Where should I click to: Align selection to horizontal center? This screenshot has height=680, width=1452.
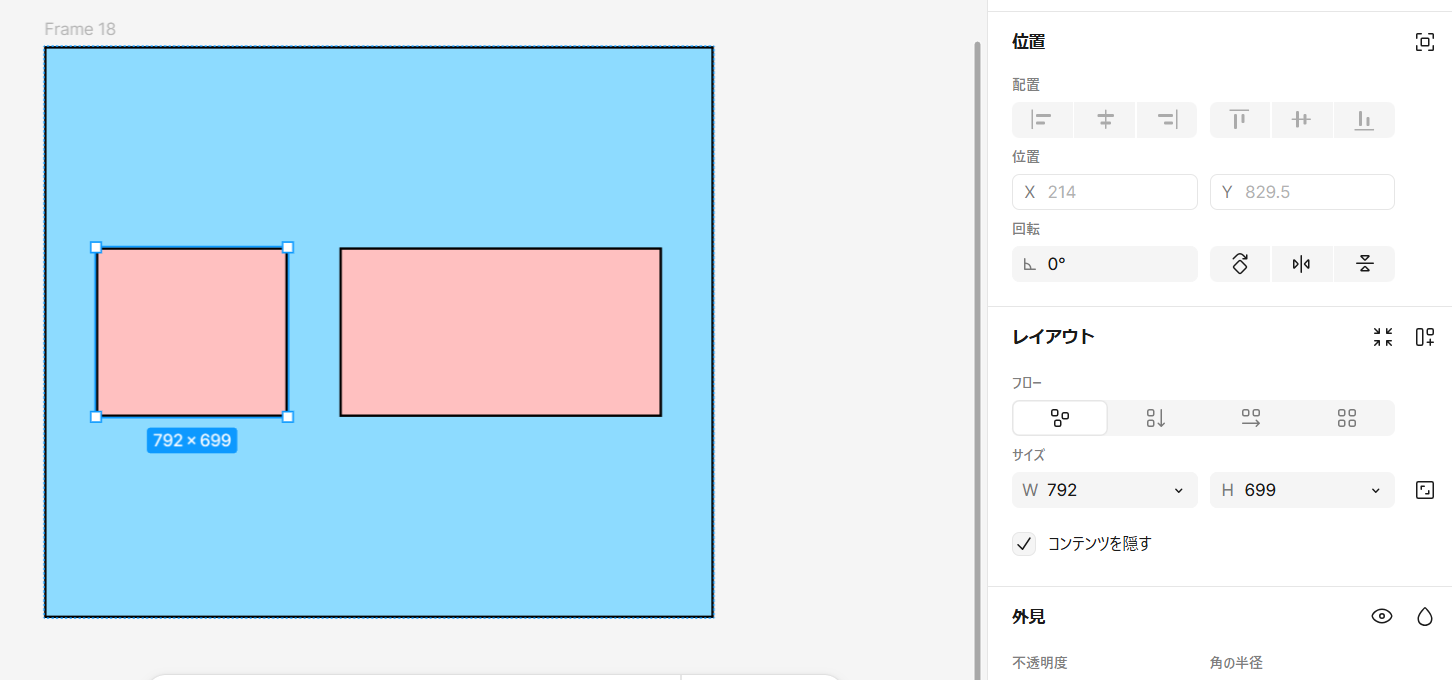(x=1105, y=120)
